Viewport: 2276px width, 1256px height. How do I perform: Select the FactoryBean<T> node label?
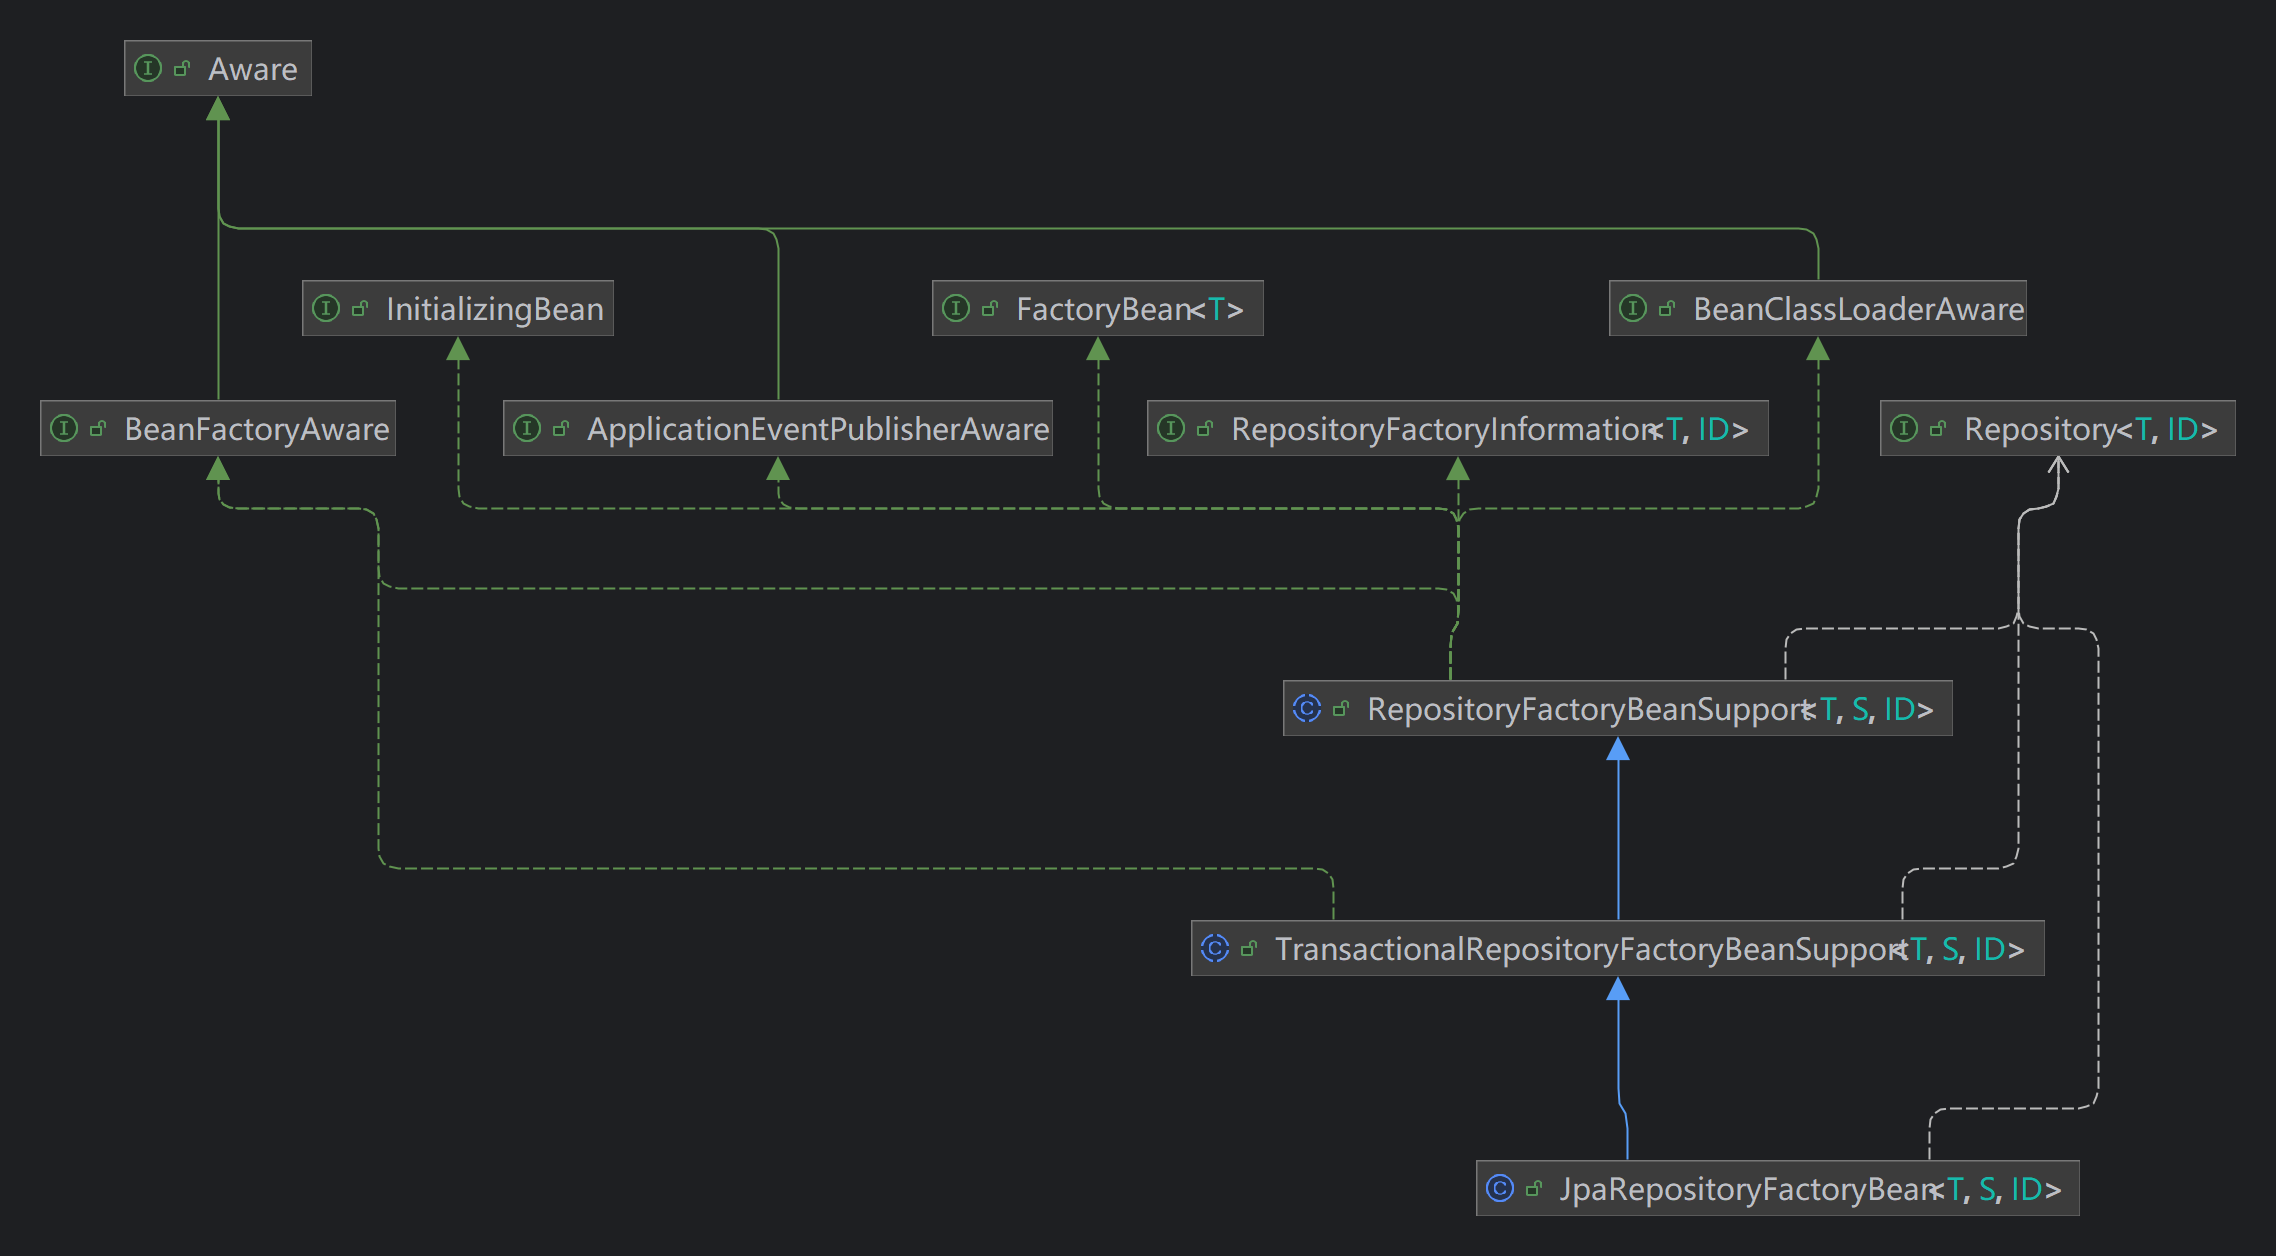1128,309
